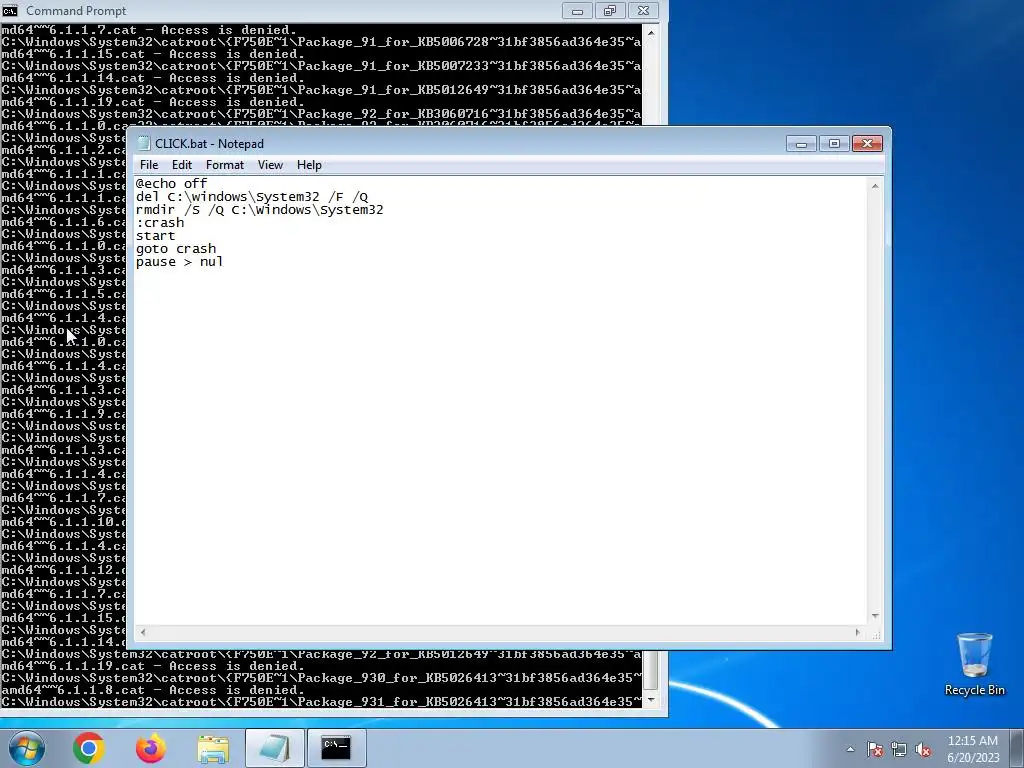Image resolution: width=1024 pixels, height=768 pixels.
Task: Click the Package_931_for_KB5026413 line in Command Prompt
Action: (x=321, y=702)
